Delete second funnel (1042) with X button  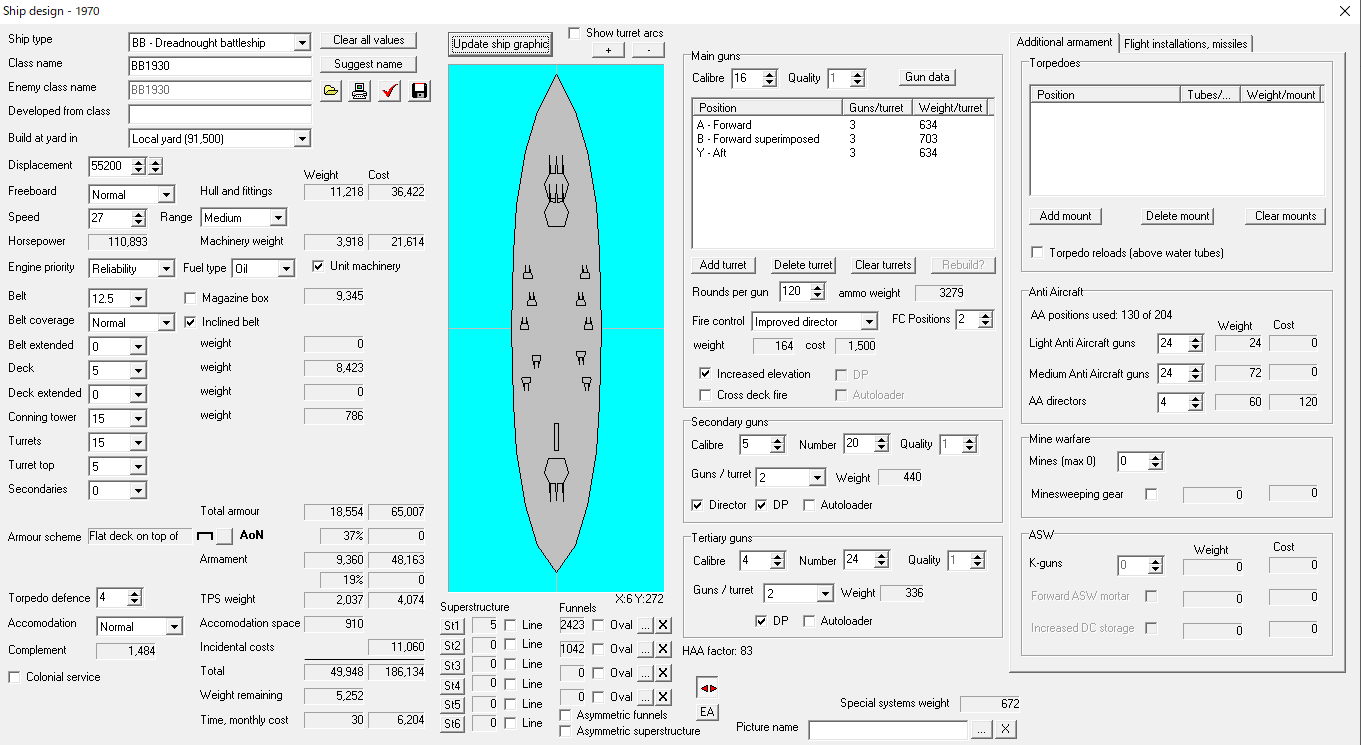tap(663, 649)
